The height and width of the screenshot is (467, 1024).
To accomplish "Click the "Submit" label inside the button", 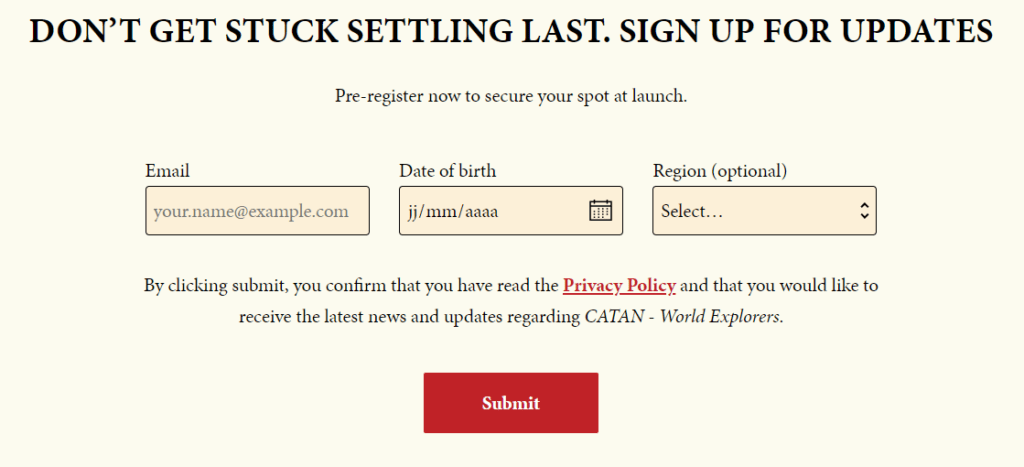I will [511, 403].
